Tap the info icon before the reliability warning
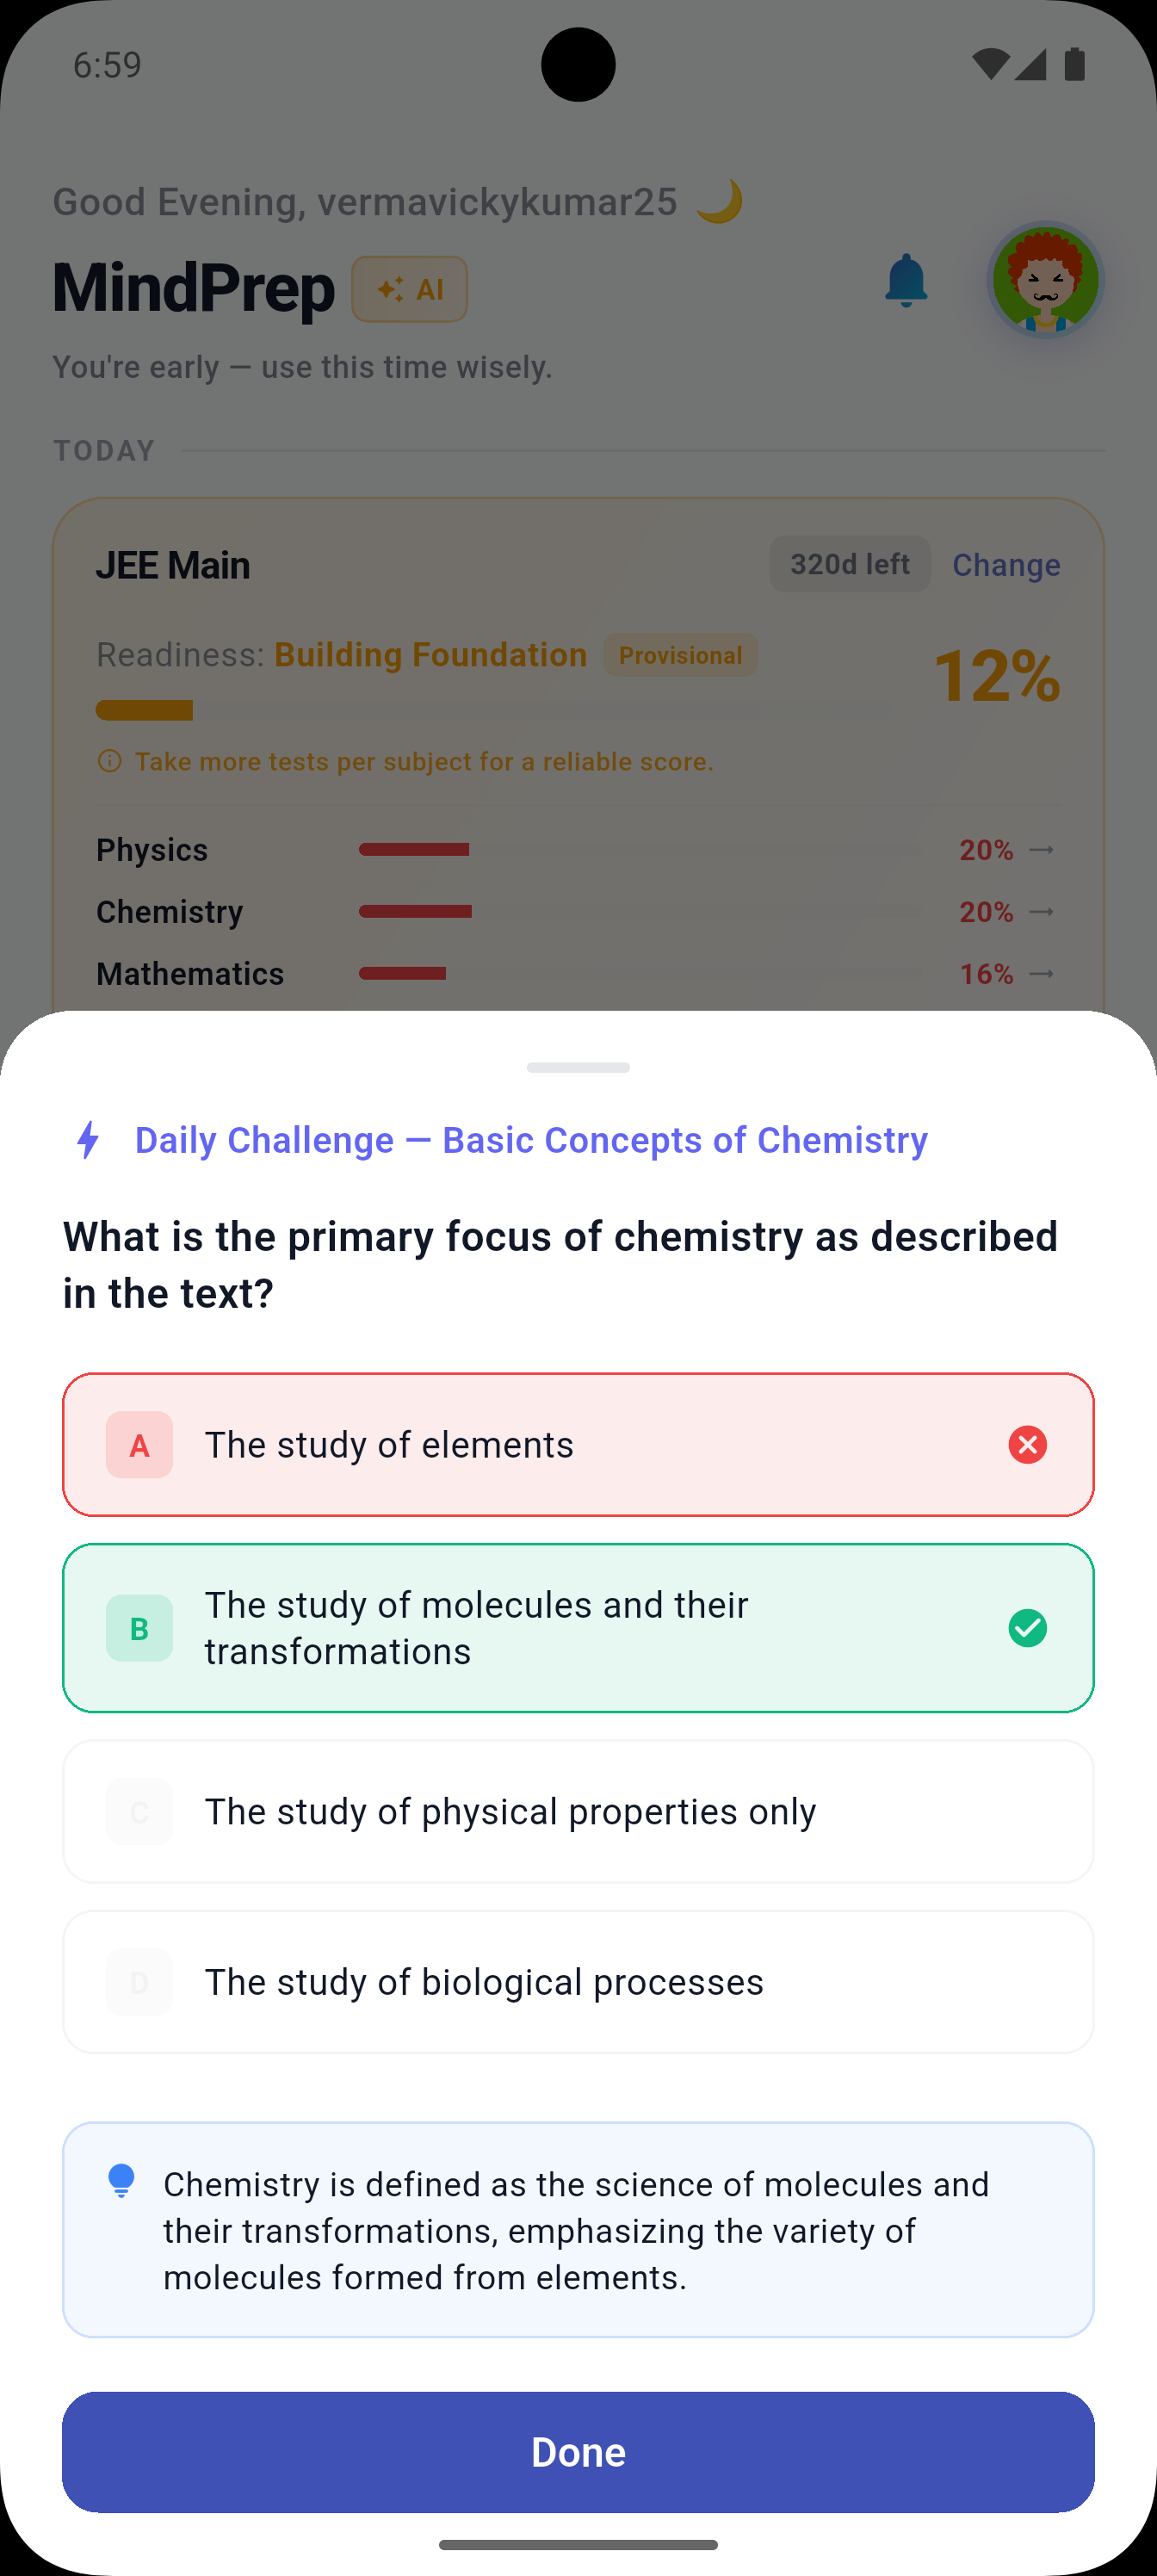Viewport: 1157px width, 2576px height. click(x=109, y=761)
